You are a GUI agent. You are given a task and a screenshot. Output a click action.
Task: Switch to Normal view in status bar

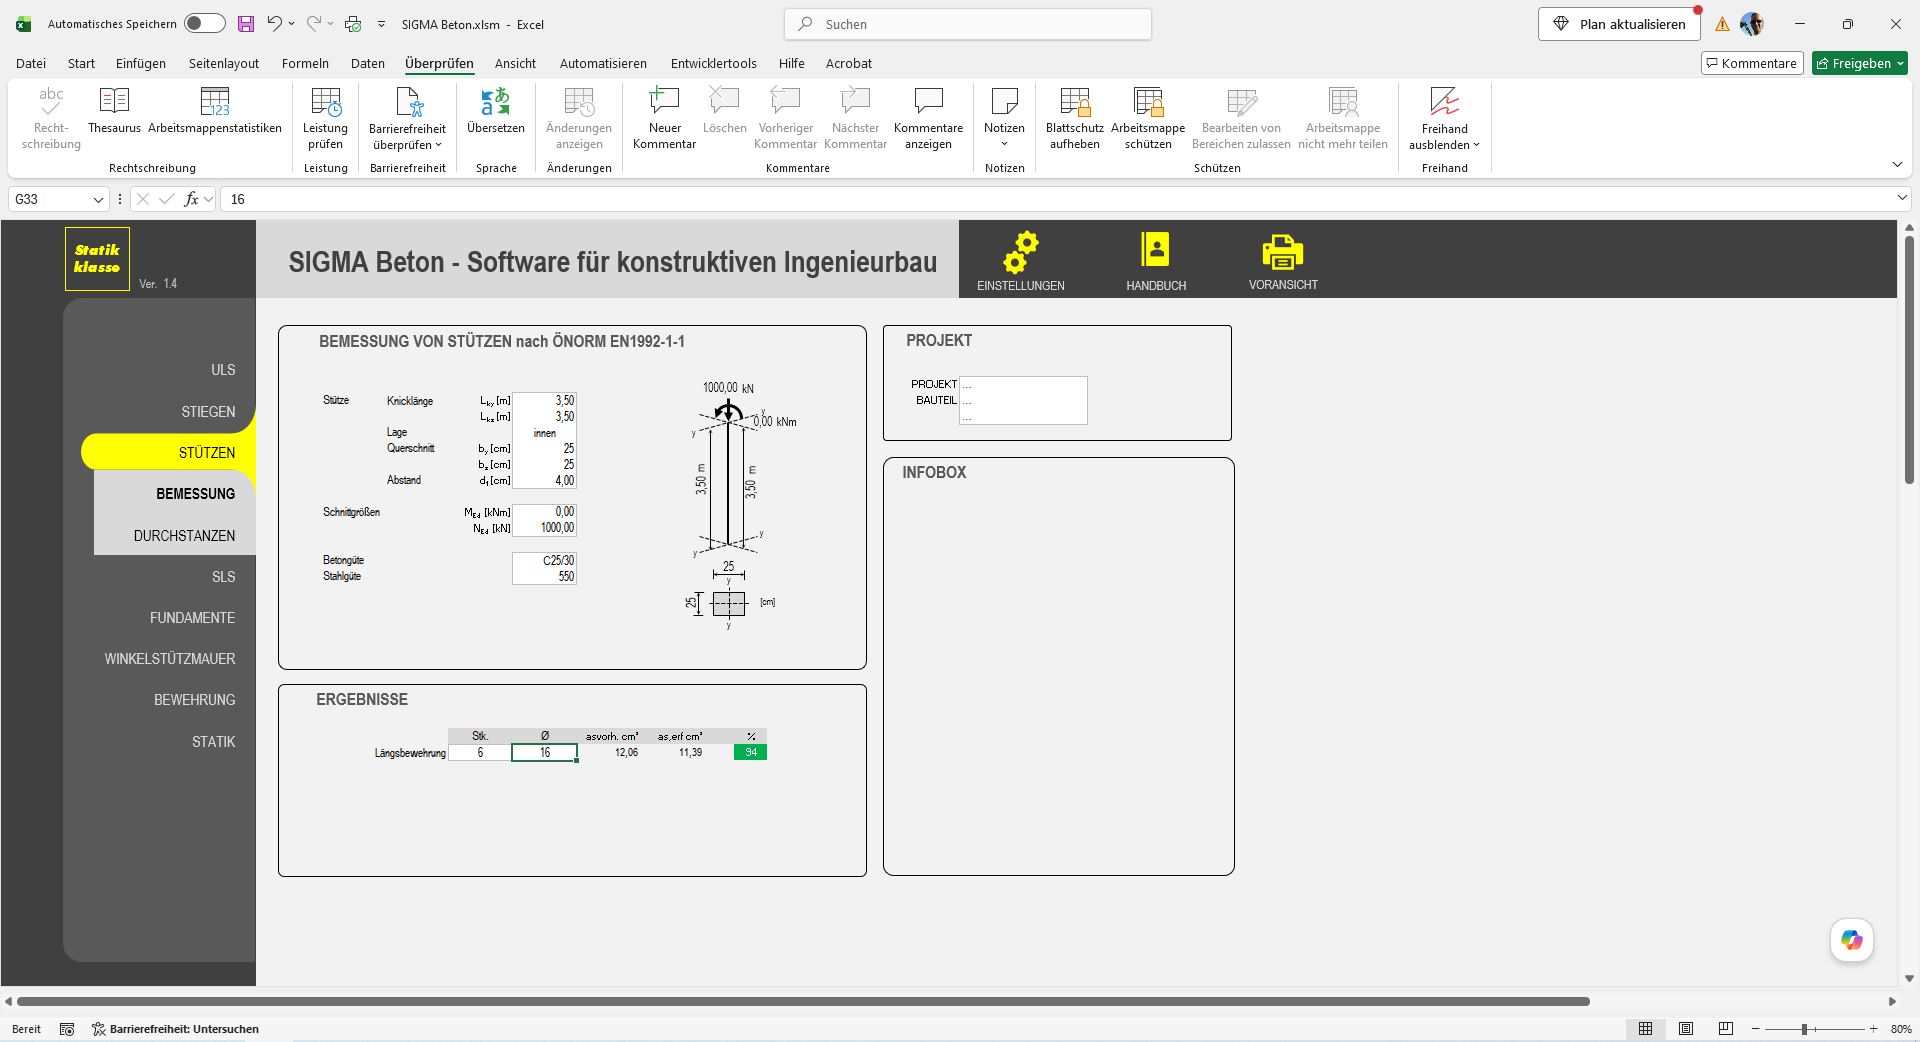coord(1645,1029)
